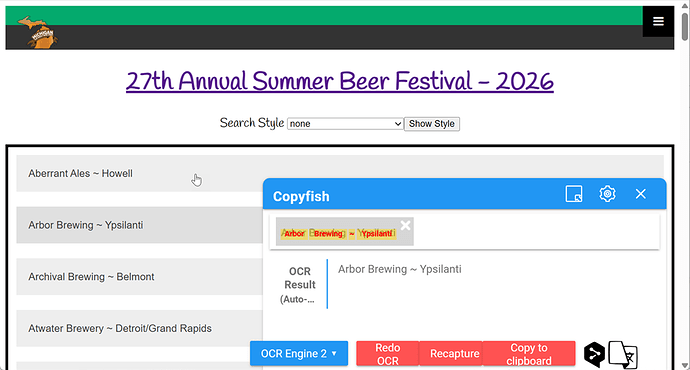Remove the captured image thumbnail with X
Screen dimensions: 690x370
pyautogui.click(x=405, y=225)
